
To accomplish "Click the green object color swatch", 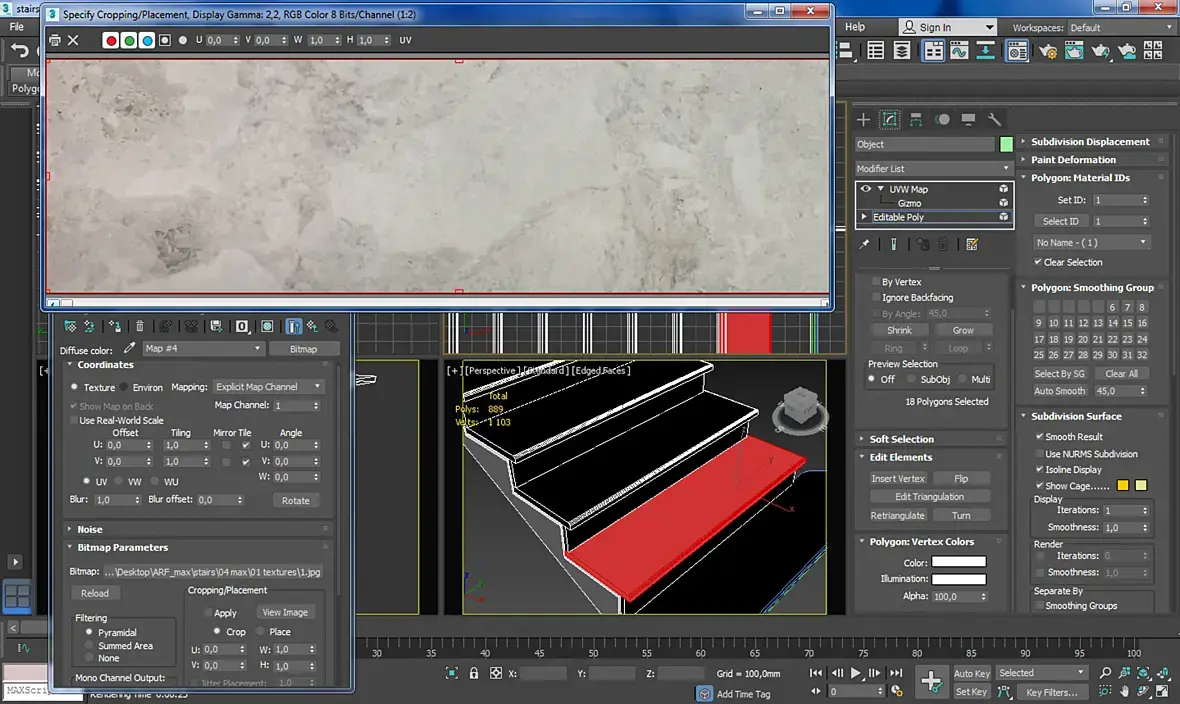I will 1006,144.
